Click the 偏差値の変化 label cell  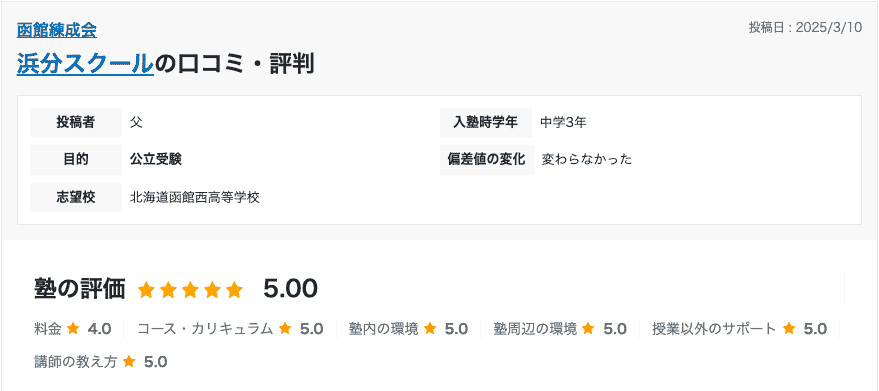[487, 160]
